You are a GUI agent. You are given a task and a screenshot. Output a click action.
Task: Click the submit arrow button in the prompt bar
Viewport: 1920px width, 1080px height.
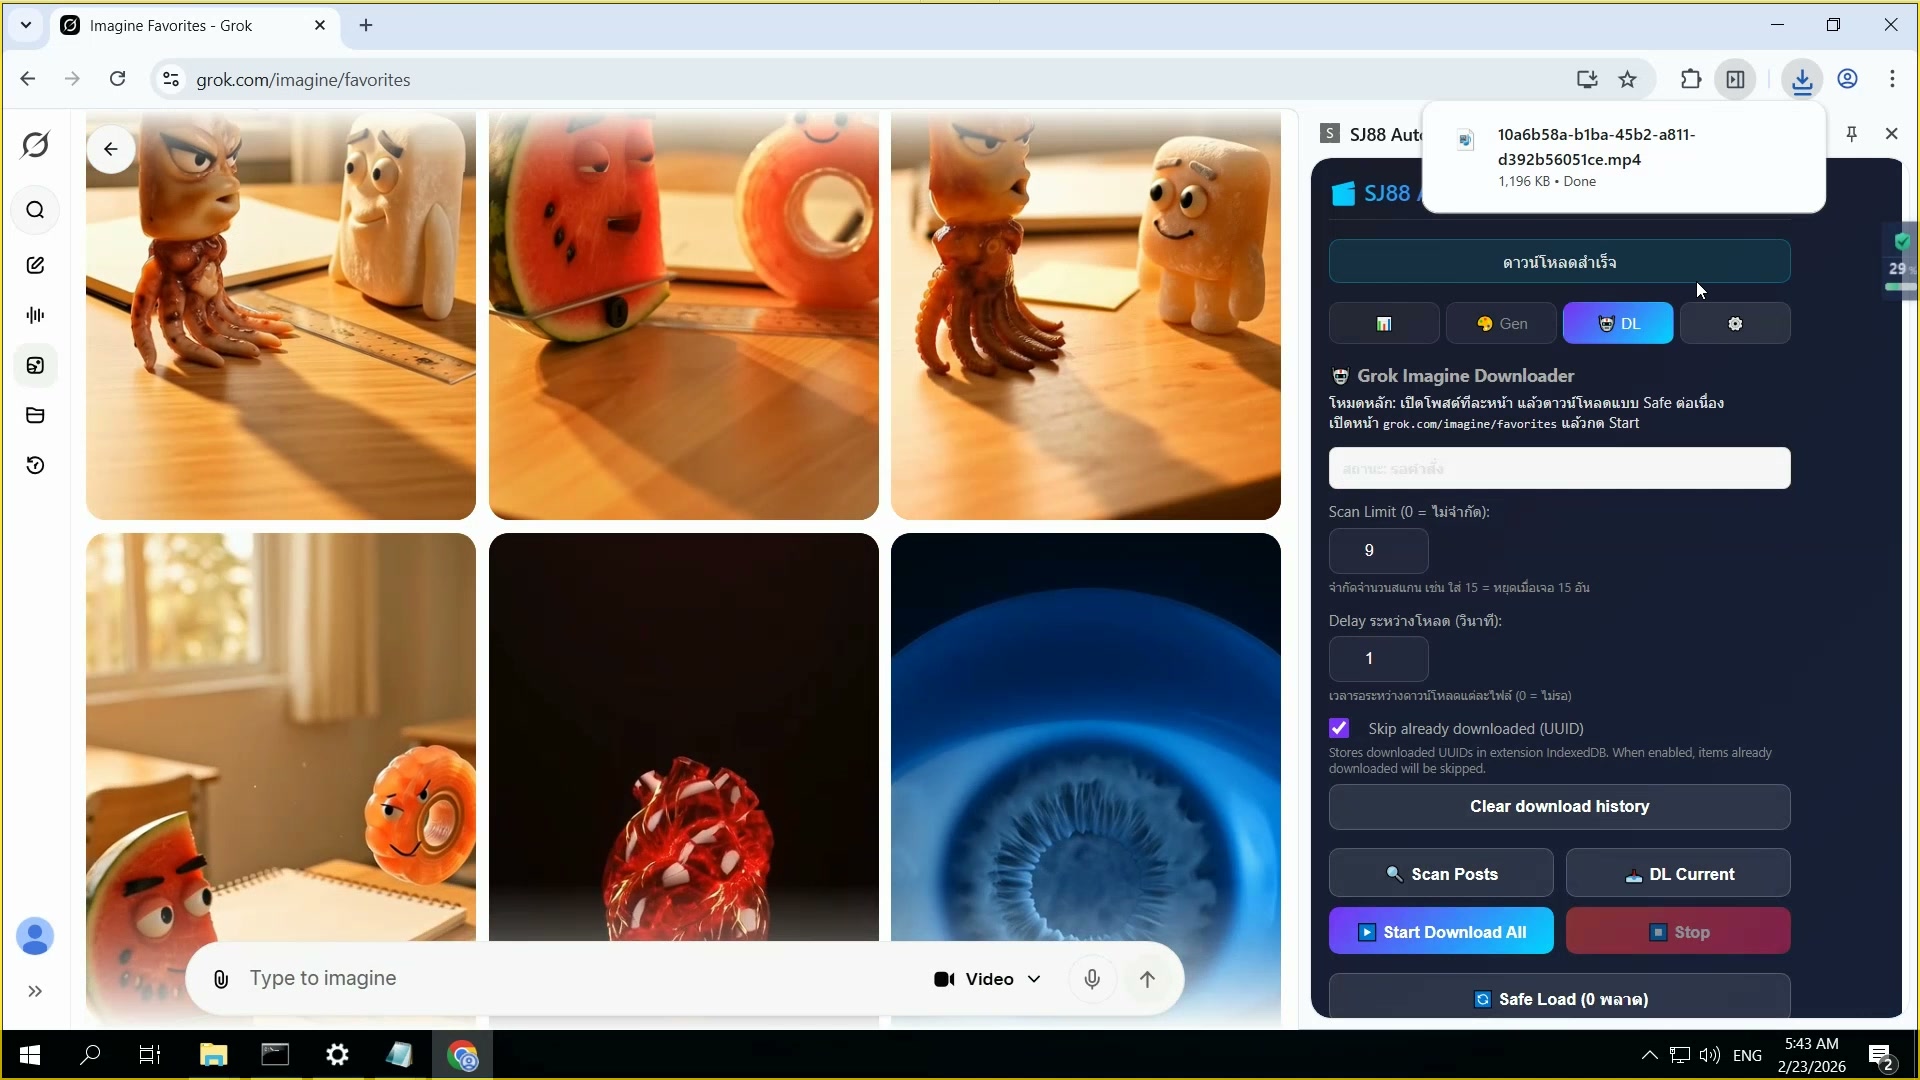[1147, 979]
